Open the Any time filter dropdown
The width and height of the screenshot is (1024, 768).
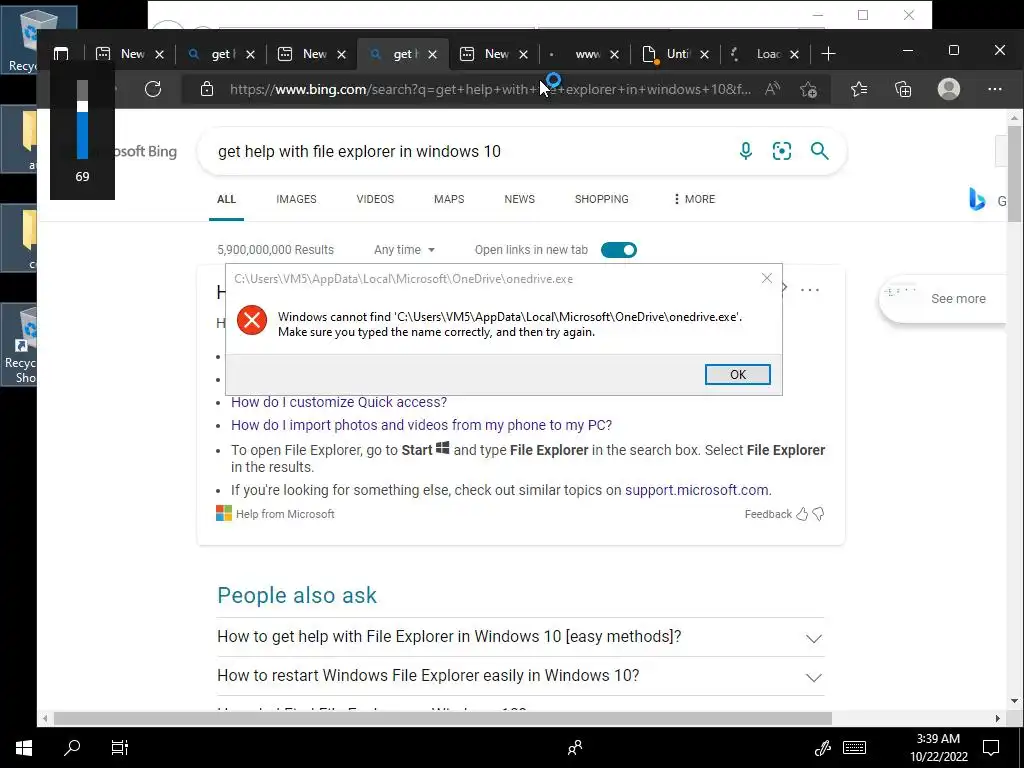tap(404, 250)
